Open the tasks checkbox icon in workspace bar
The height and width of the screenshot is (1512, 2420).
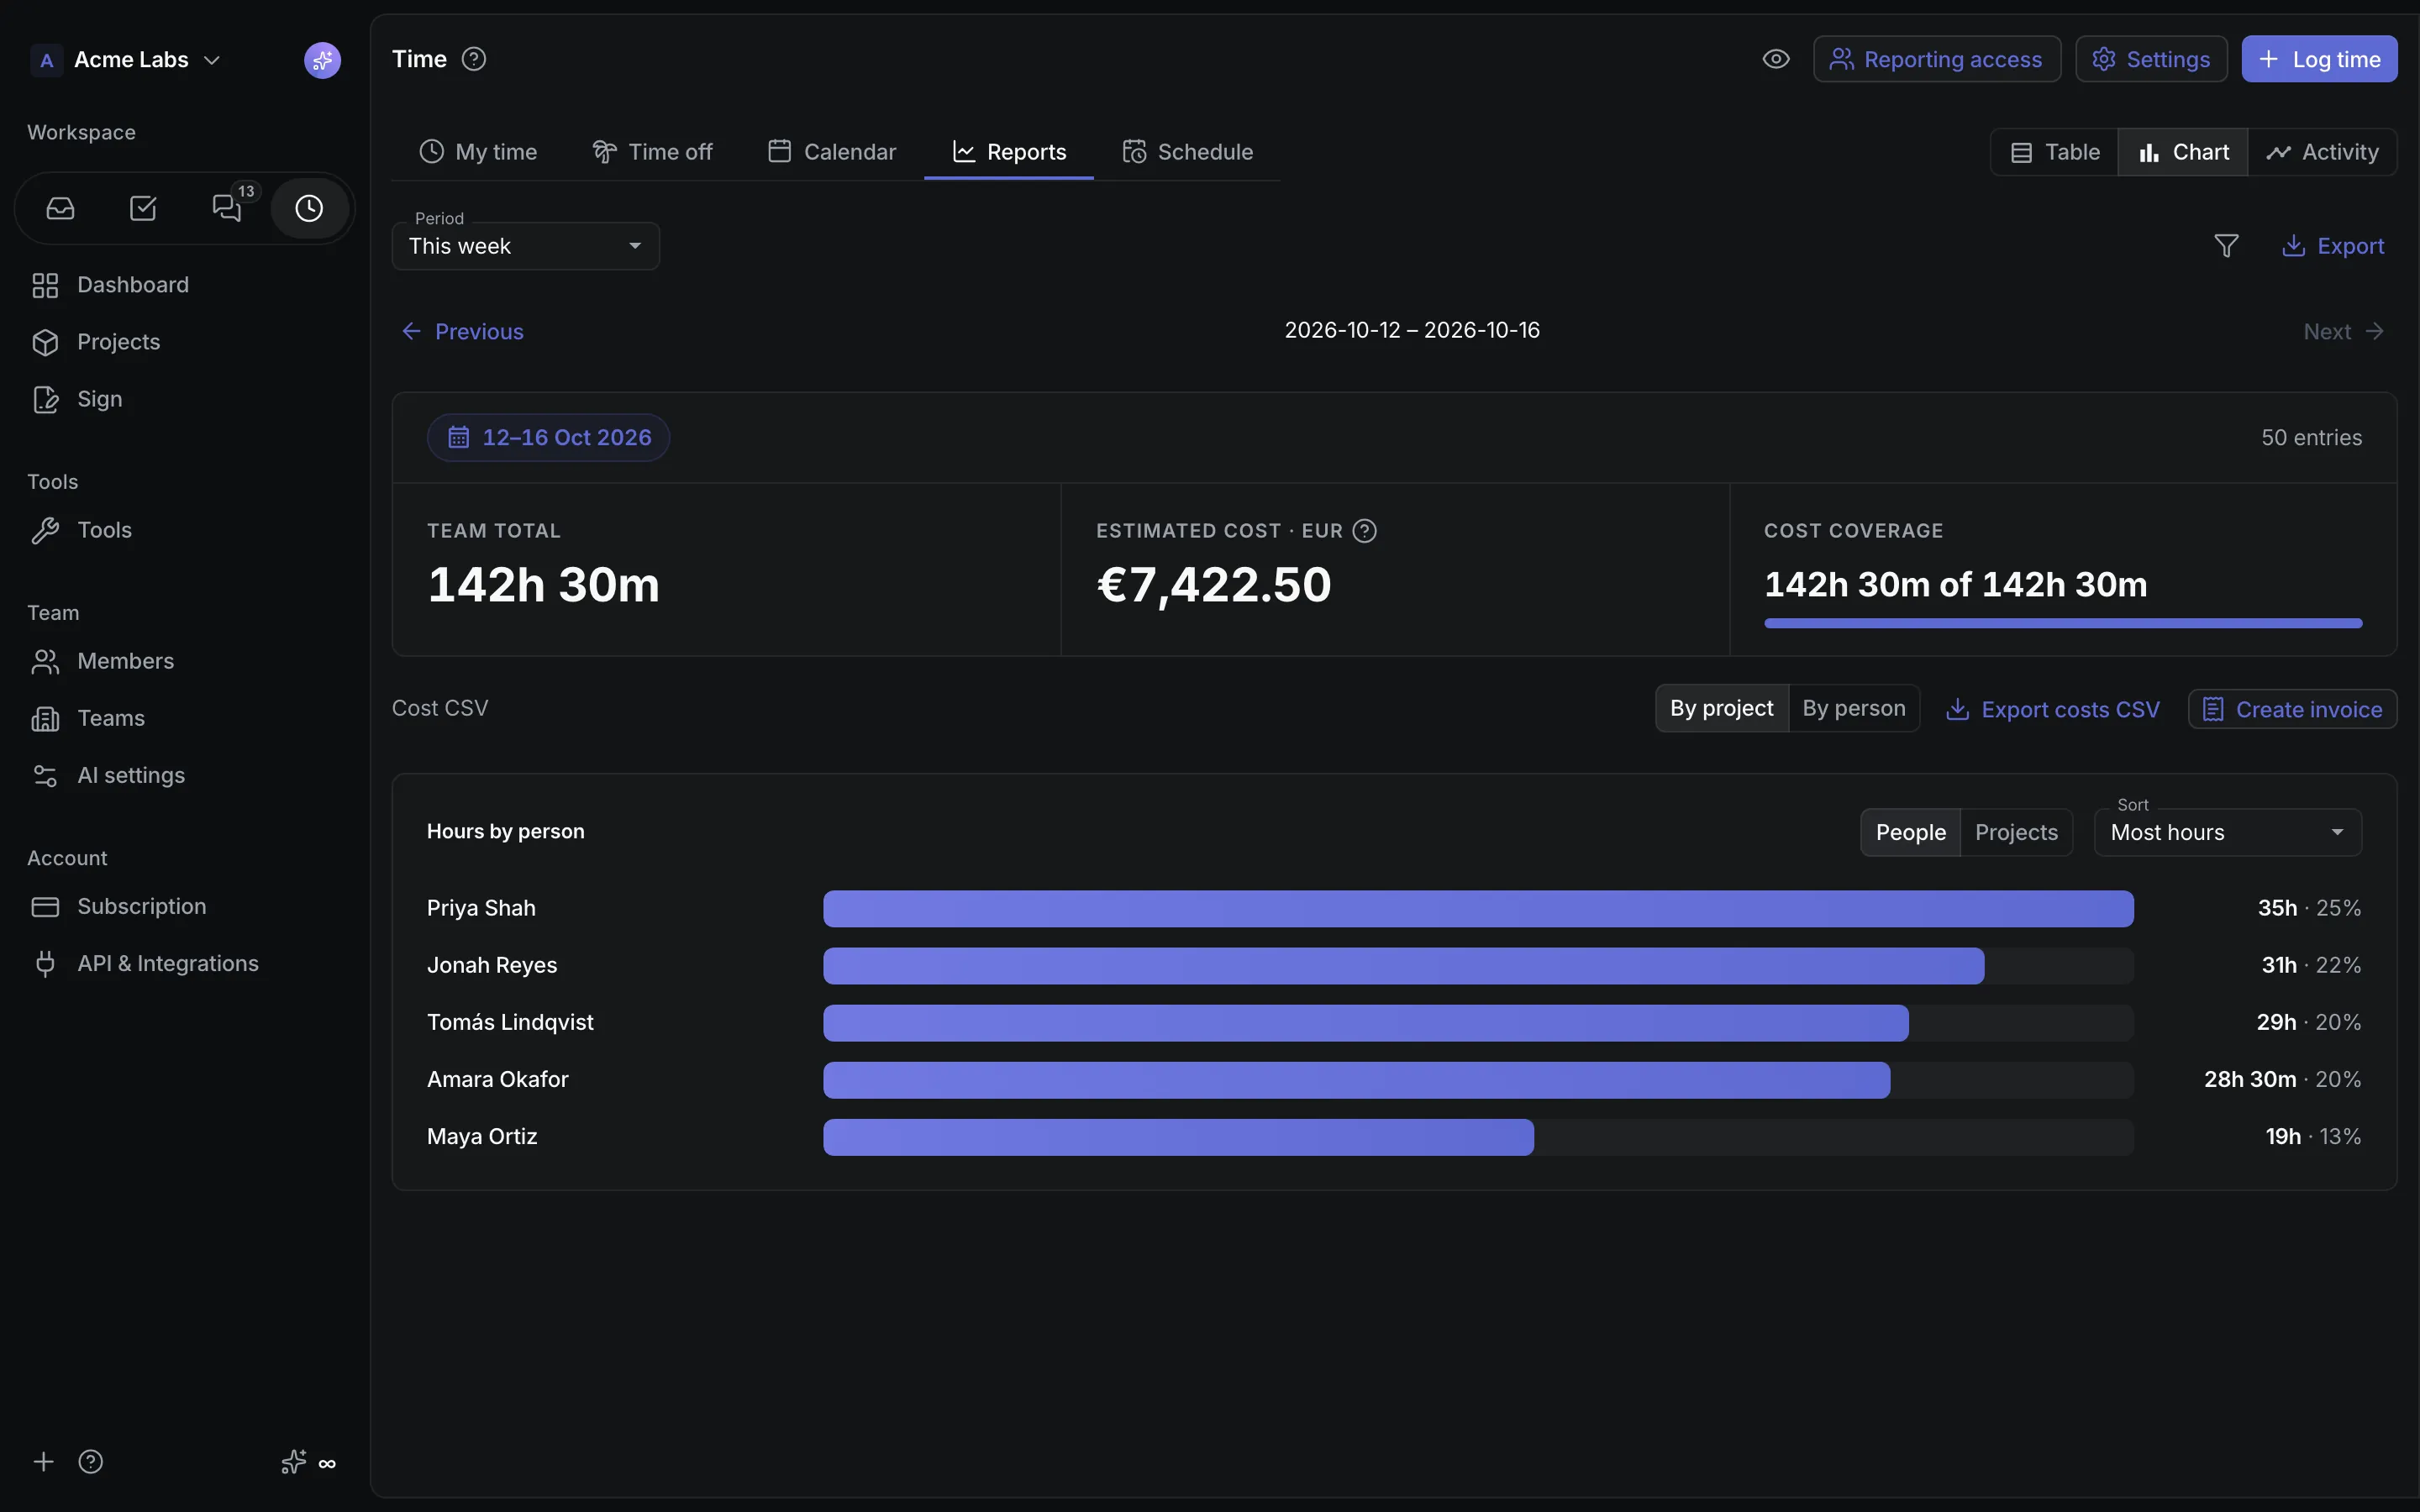143,208
